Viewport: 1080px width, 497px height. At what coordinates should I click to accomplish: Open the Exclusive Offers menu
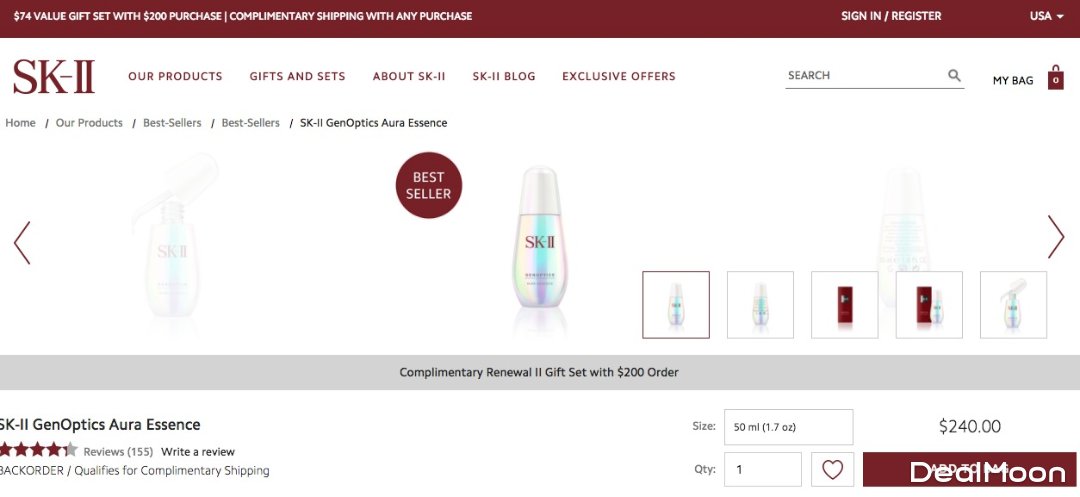(618, 76)
